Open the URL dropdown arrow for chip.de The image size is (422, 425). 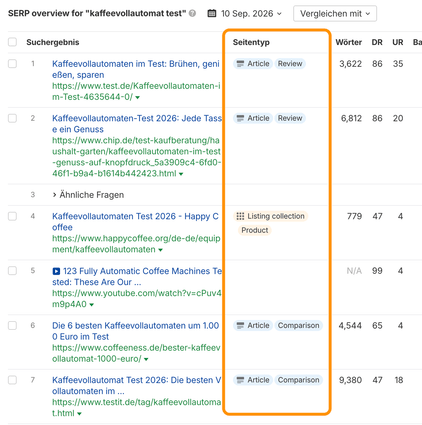pos(181,174)
